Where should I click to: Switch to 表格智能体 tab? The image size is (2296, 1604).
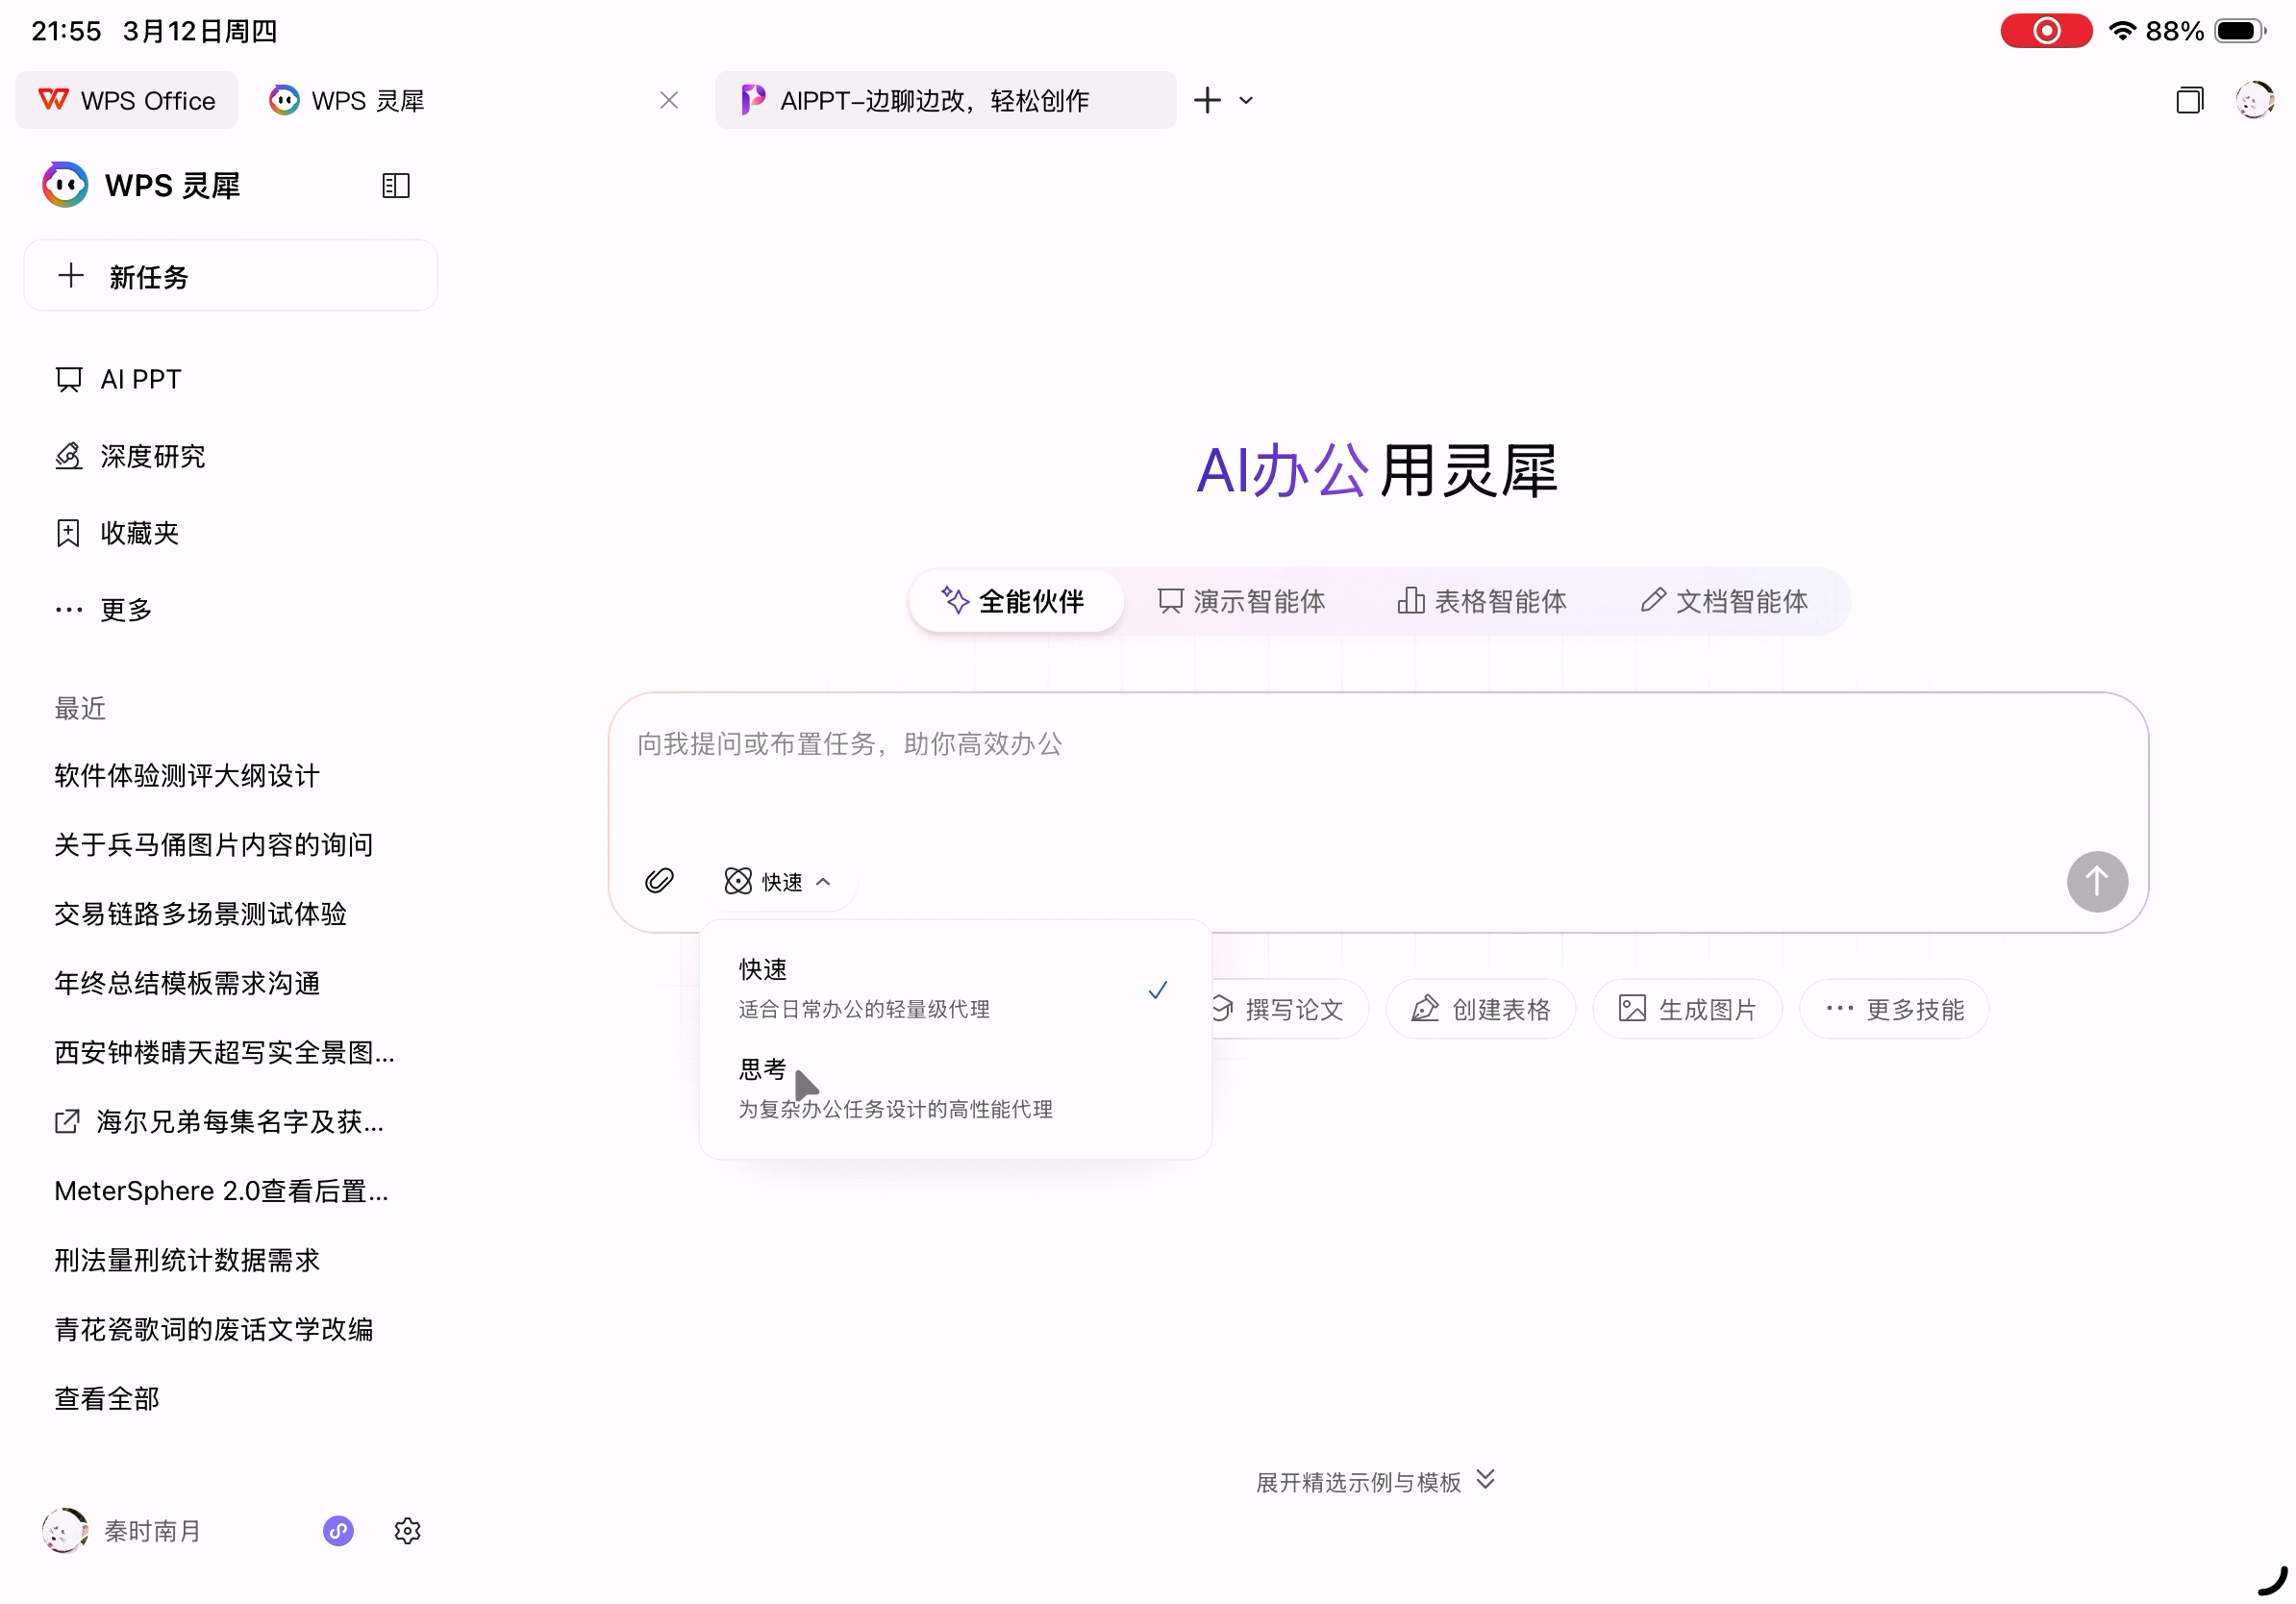(x=1482, y=601)
